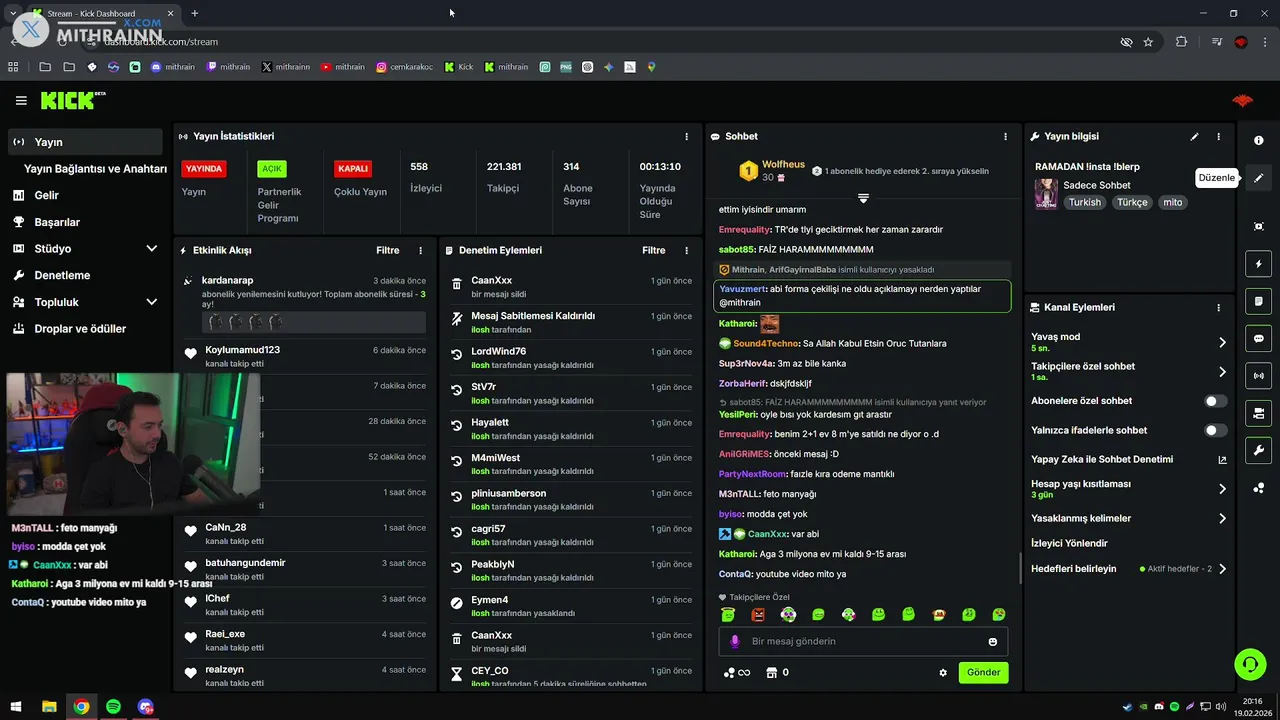Open Filtre in Etkinlik Akışı
This screenshot has height=720, width=1280.
click(x=387, y=251)
